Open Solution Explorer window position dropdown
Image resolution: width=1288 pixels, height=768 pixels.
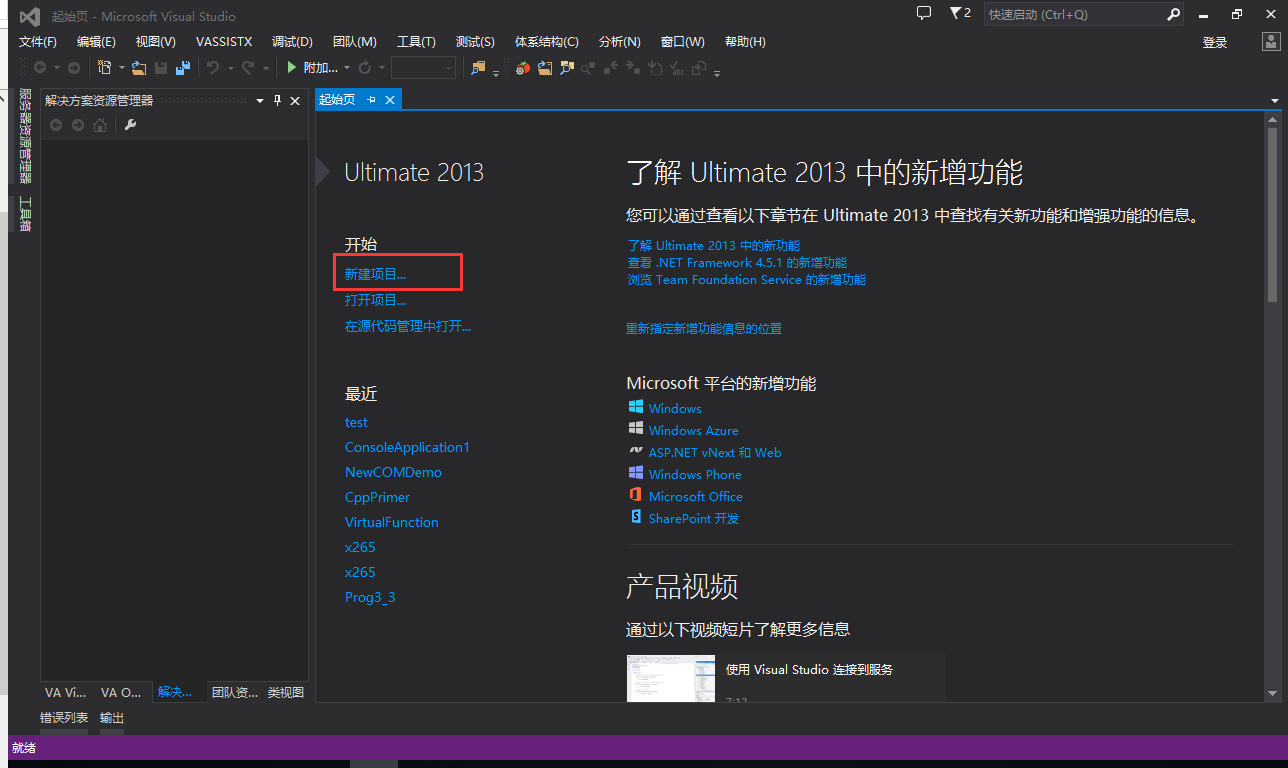click(x=260, y=101)
